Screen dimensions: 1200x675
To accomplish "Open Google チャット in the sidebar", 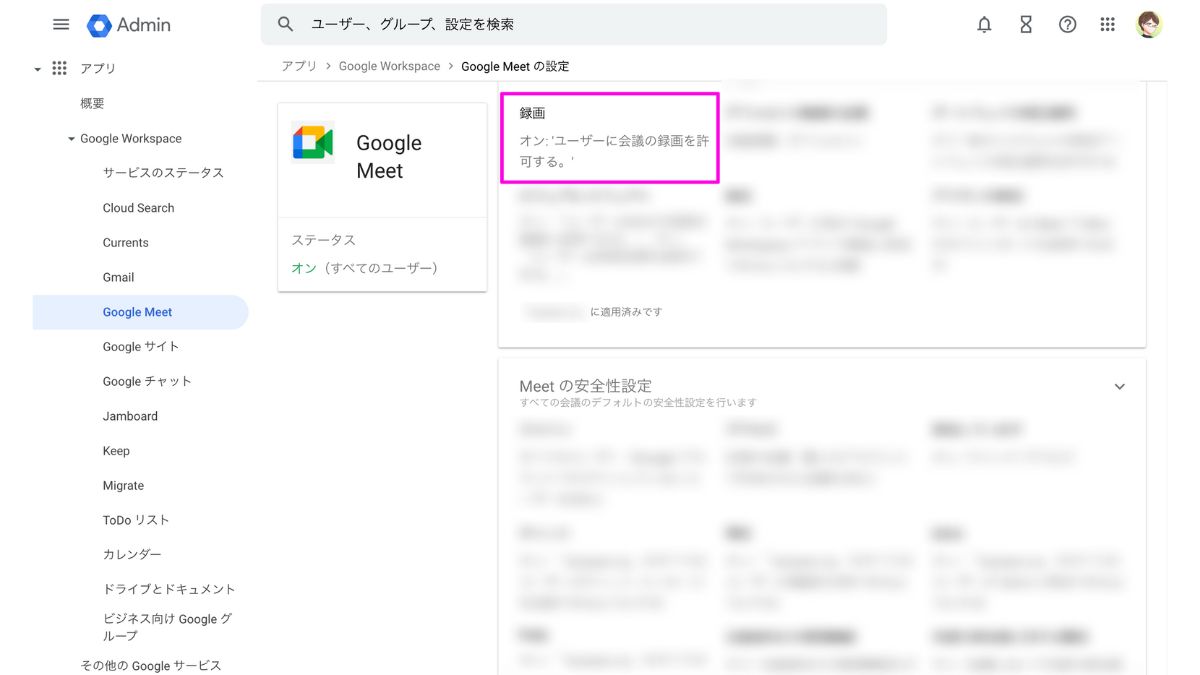I will click(147, 381).
